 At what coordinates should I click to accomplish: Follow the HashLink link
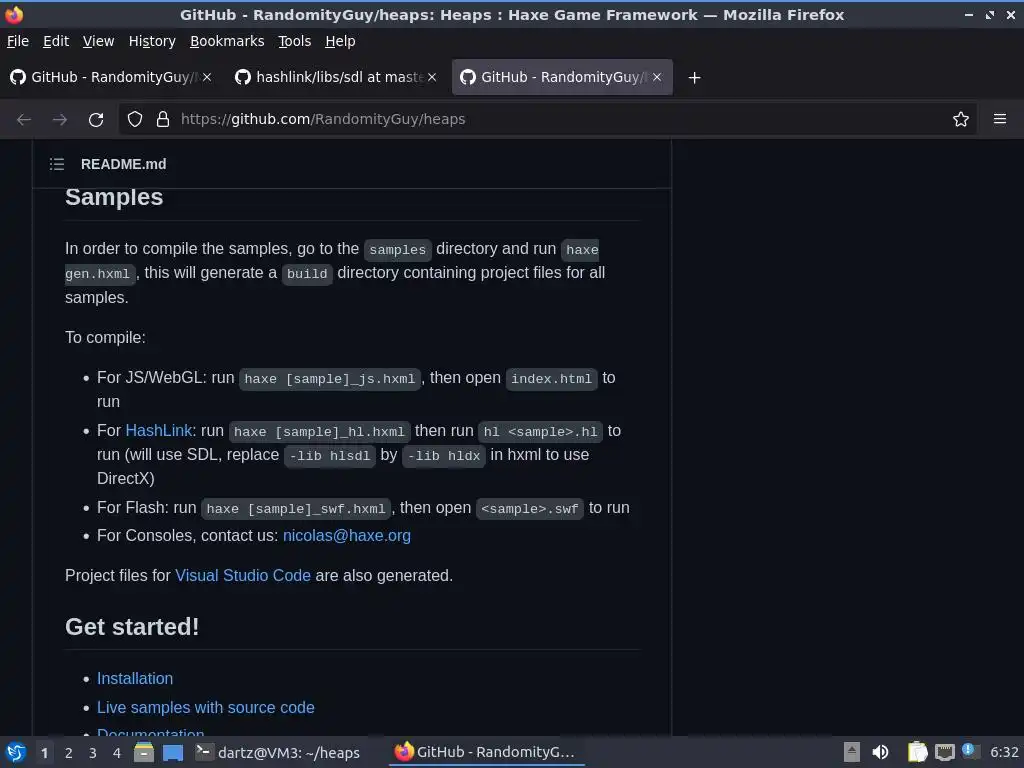159,431
